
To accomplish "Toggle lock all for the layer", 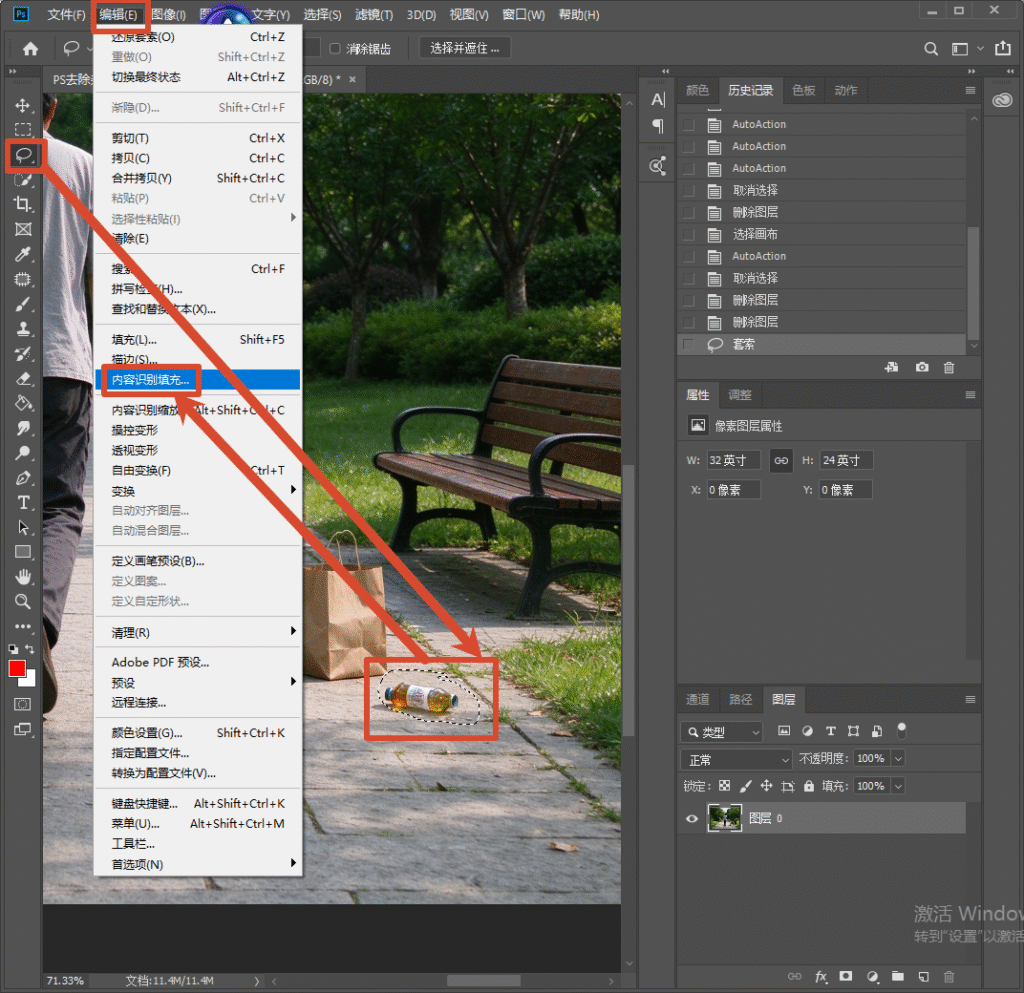I will coord(809,786).
